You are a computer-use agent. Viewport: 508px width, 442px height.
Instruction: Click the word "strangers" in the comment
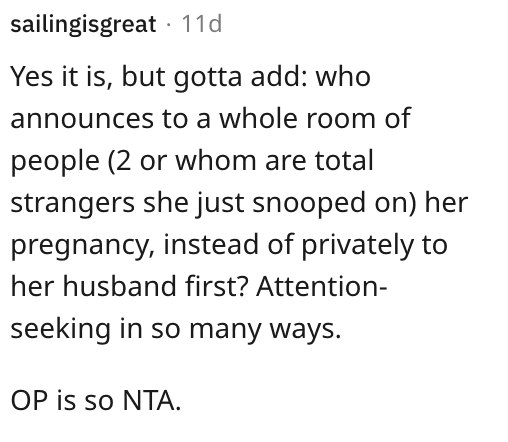tap(72, 204)
